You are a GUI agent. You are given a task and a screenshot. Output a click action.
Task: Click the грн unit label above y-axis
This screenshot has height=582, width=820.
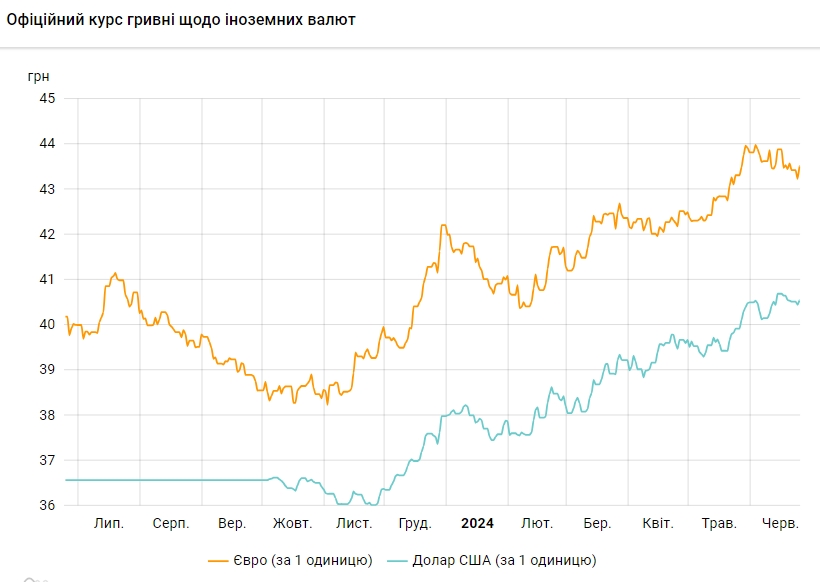[38, 75]
